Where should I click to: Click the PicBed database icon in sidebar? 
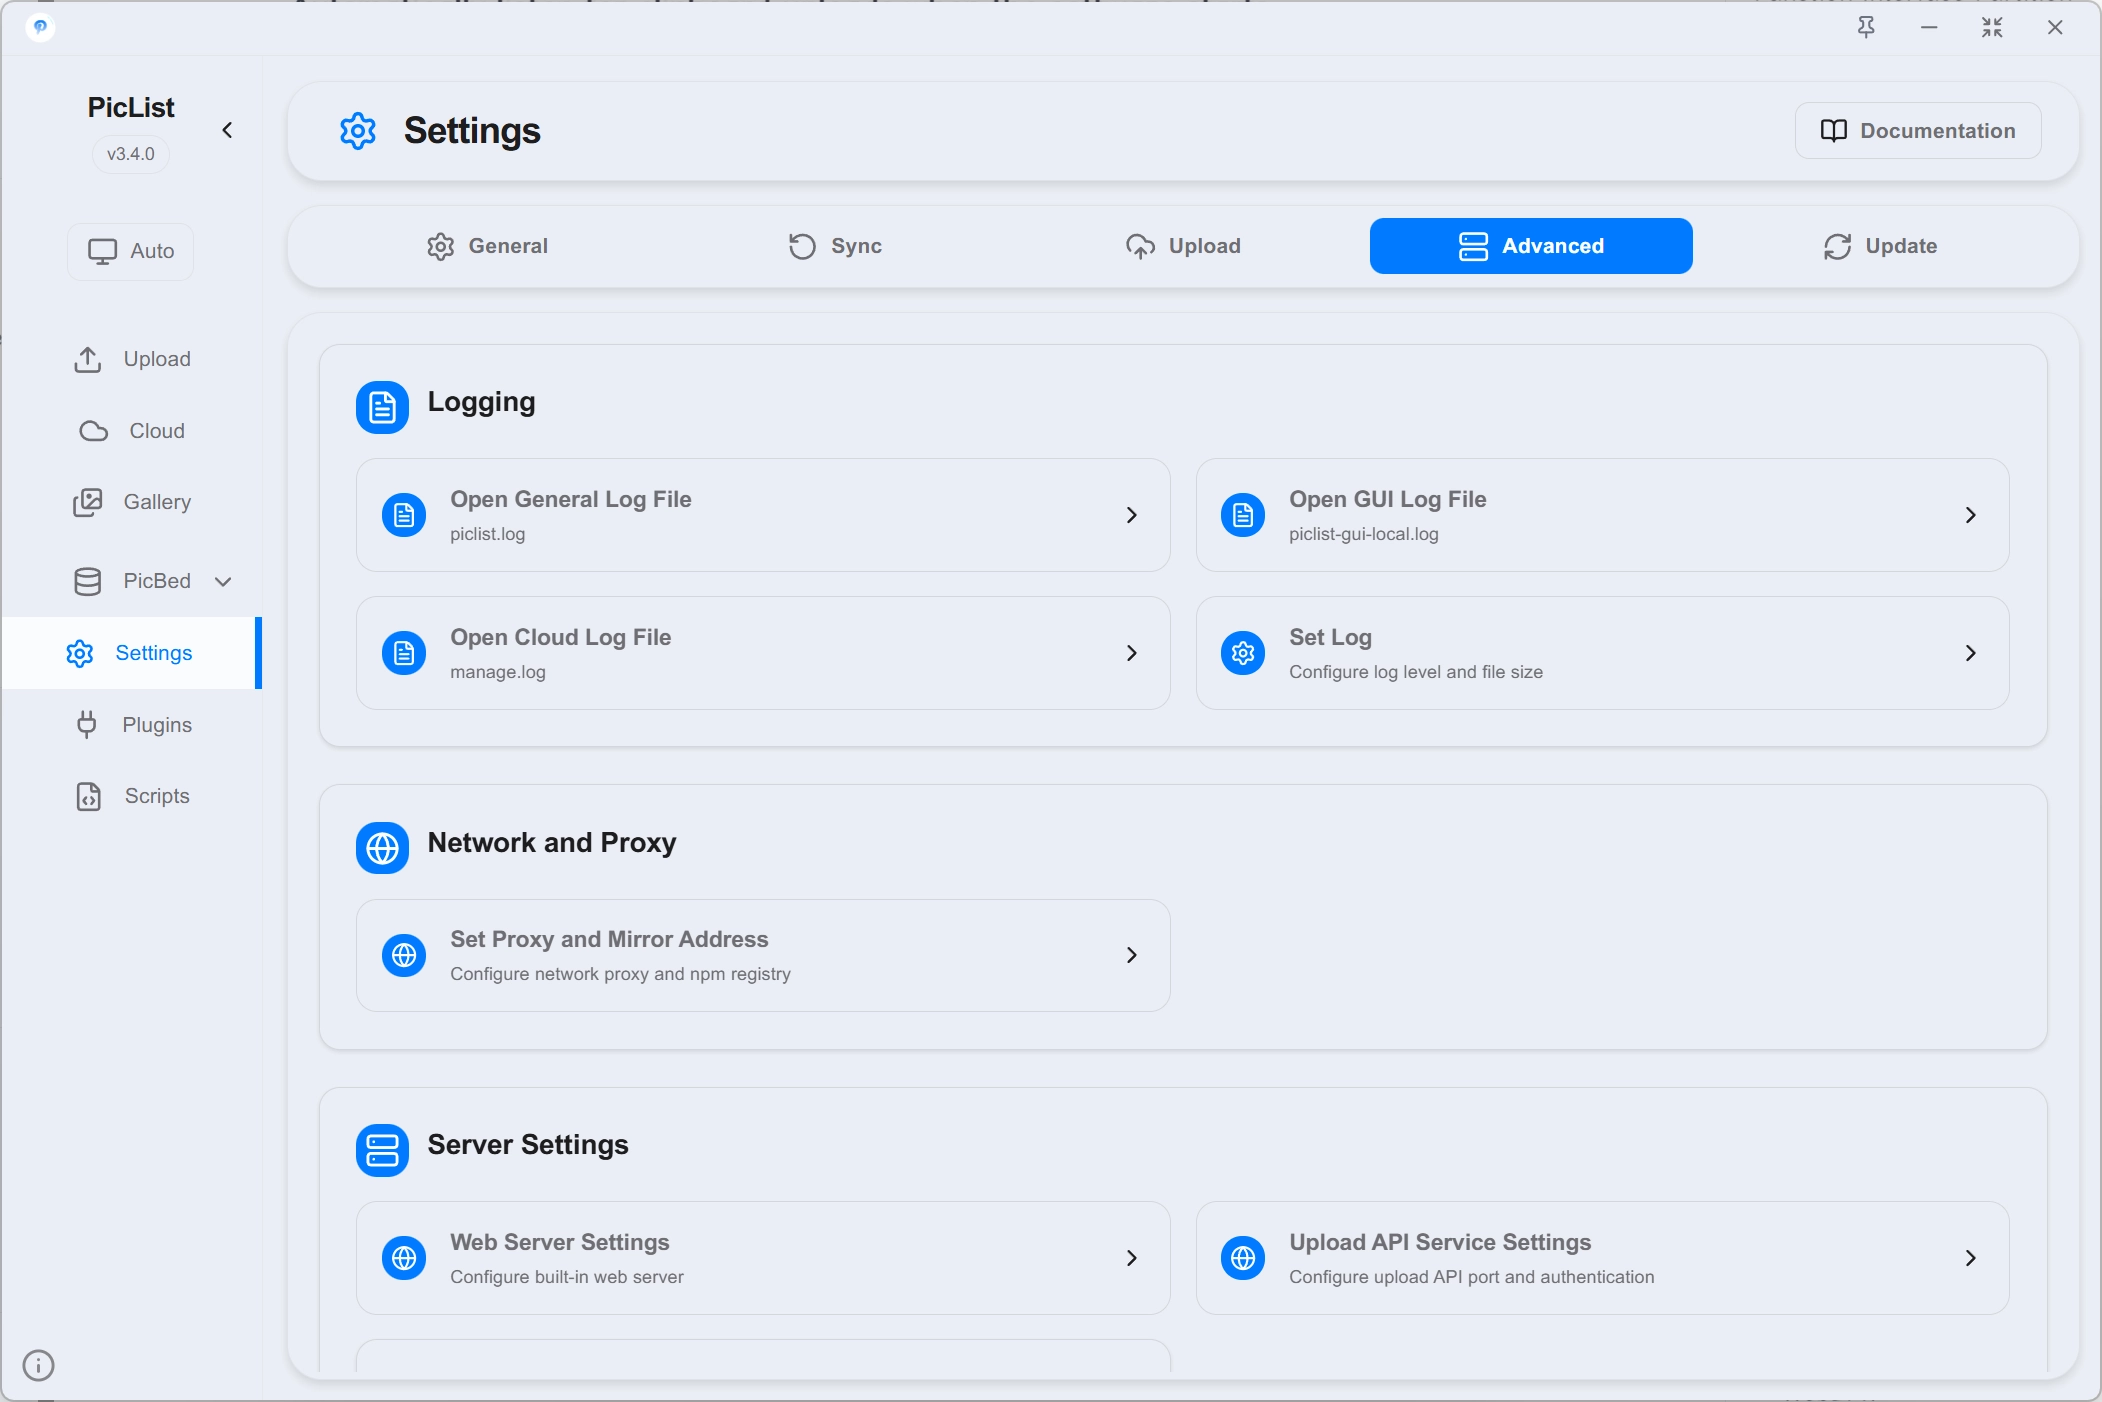pyautogui.click(x=88, y=581)
